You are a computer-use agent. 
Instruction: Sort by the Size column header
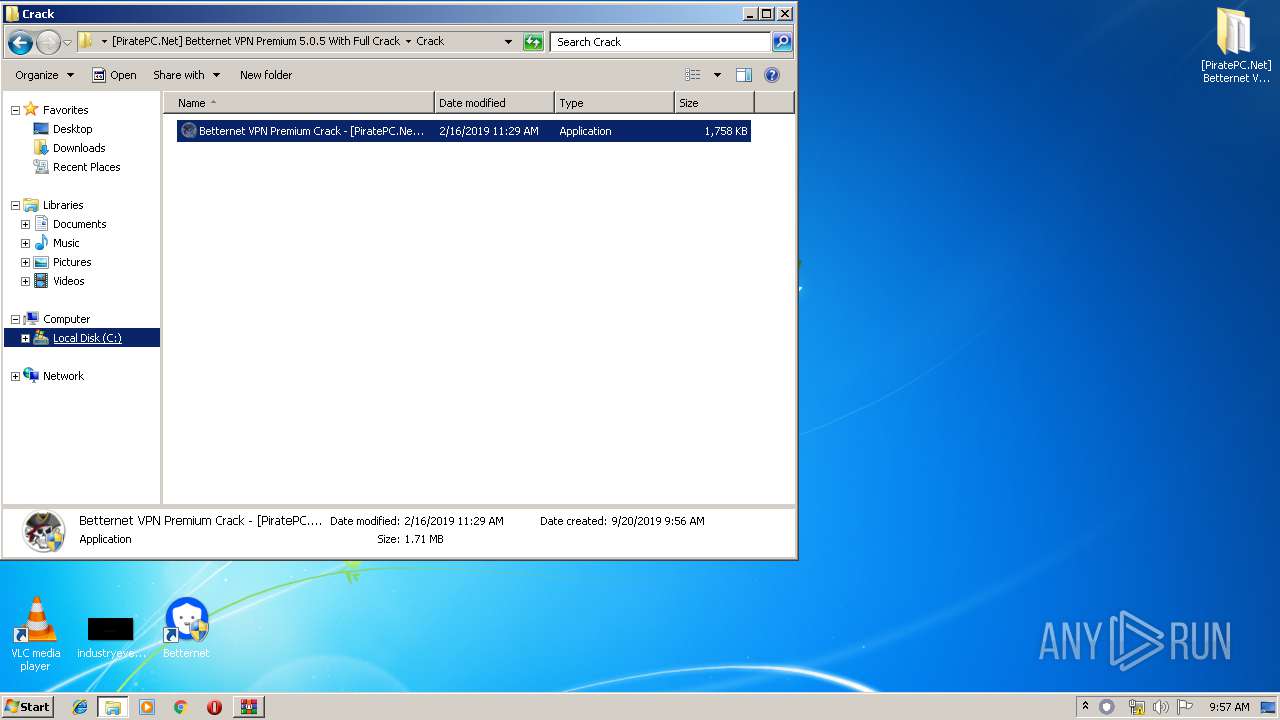714,103
